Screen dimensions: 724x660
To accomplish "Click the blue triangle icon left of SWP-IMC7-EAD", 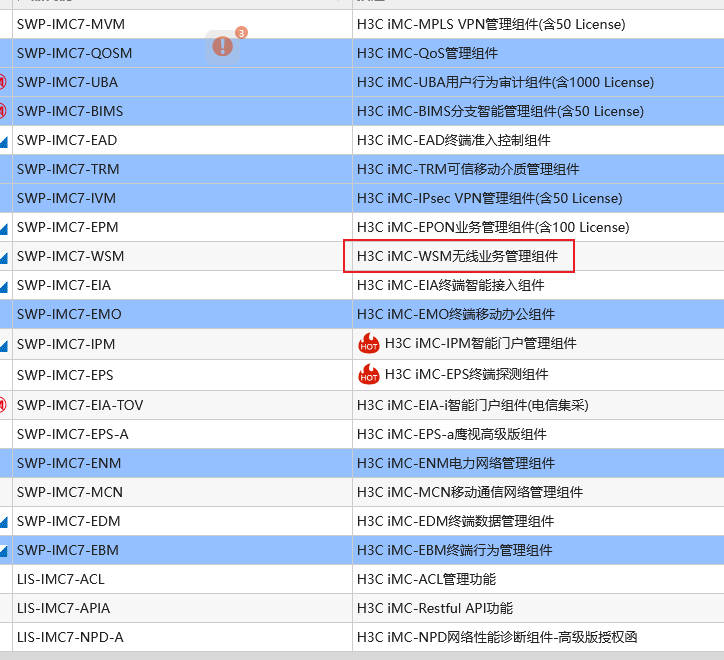I will [x=4, y=142].
